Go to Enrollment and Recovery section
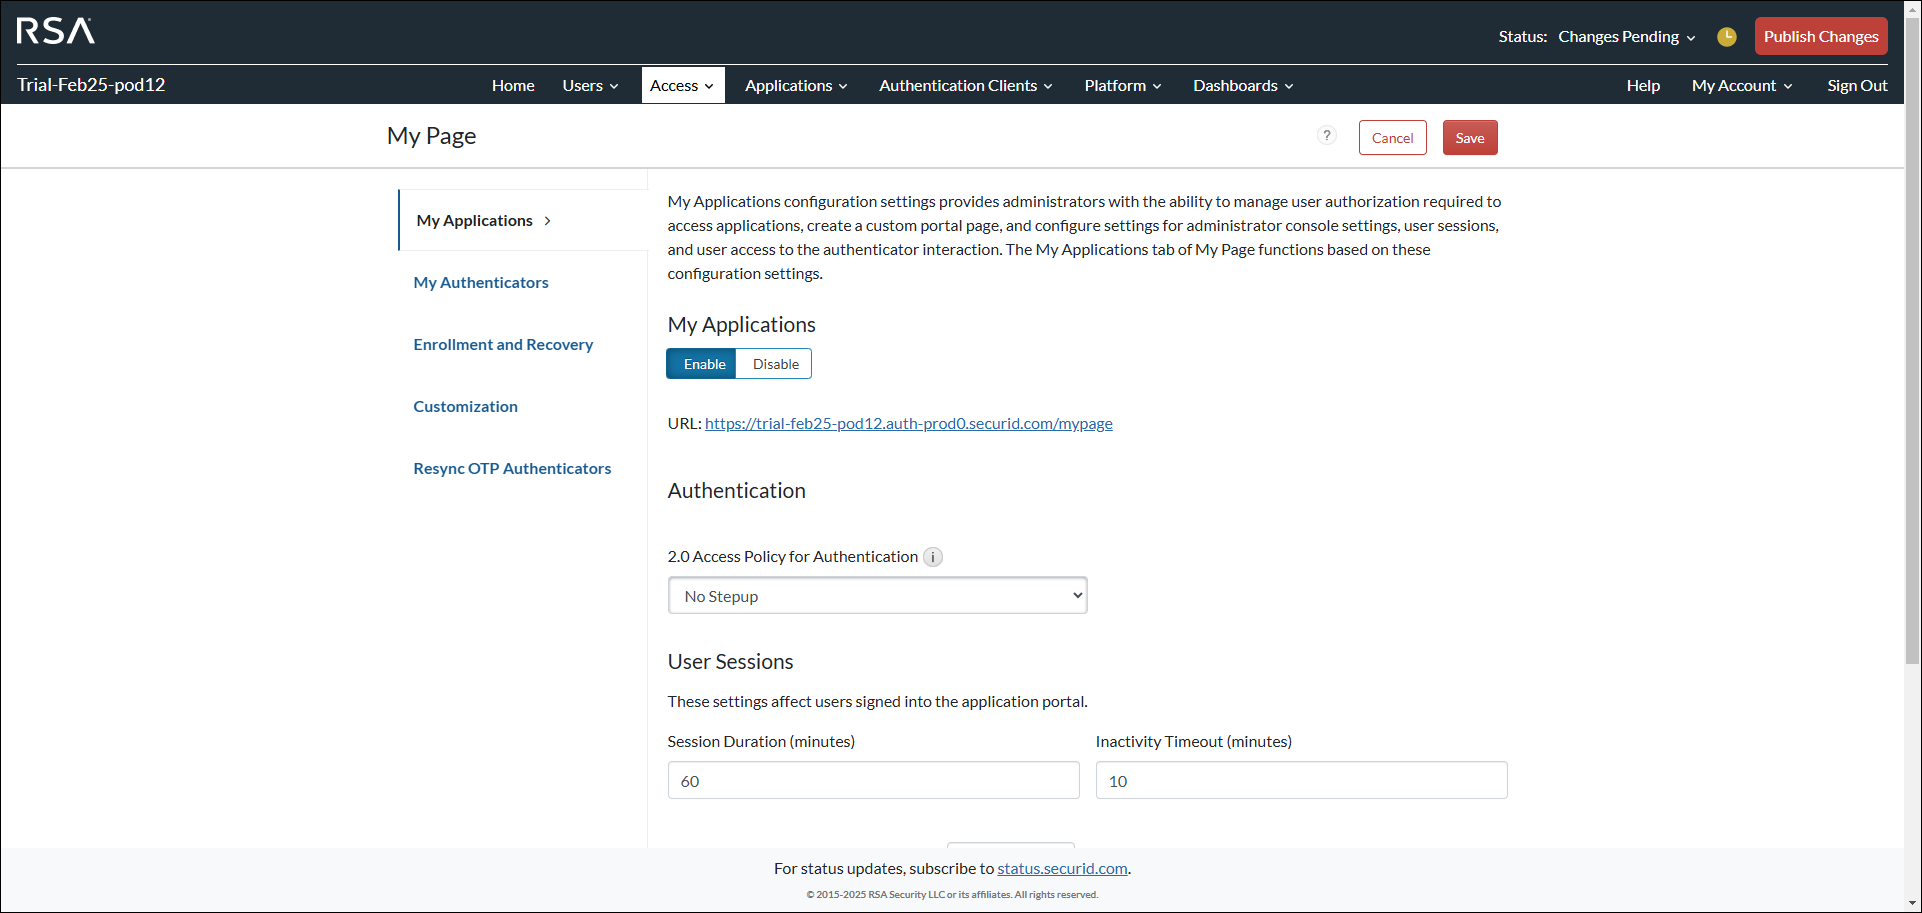This screenshot has height=913, width=1922. click(x=503, y=345)
